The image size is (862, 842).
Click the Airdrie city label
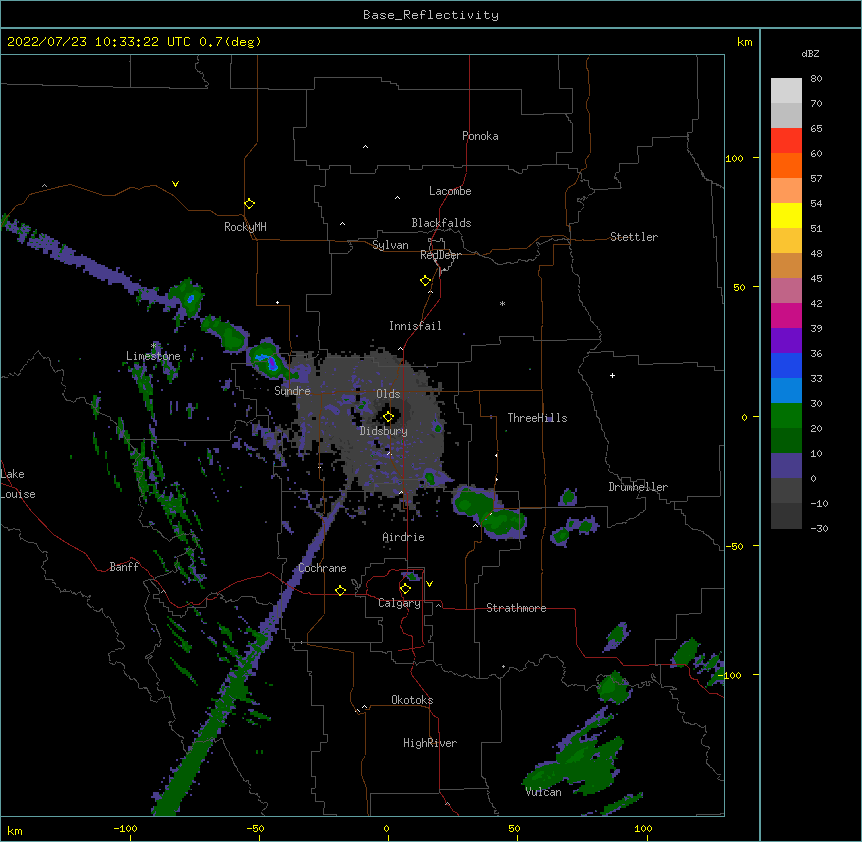coord(403,537)
